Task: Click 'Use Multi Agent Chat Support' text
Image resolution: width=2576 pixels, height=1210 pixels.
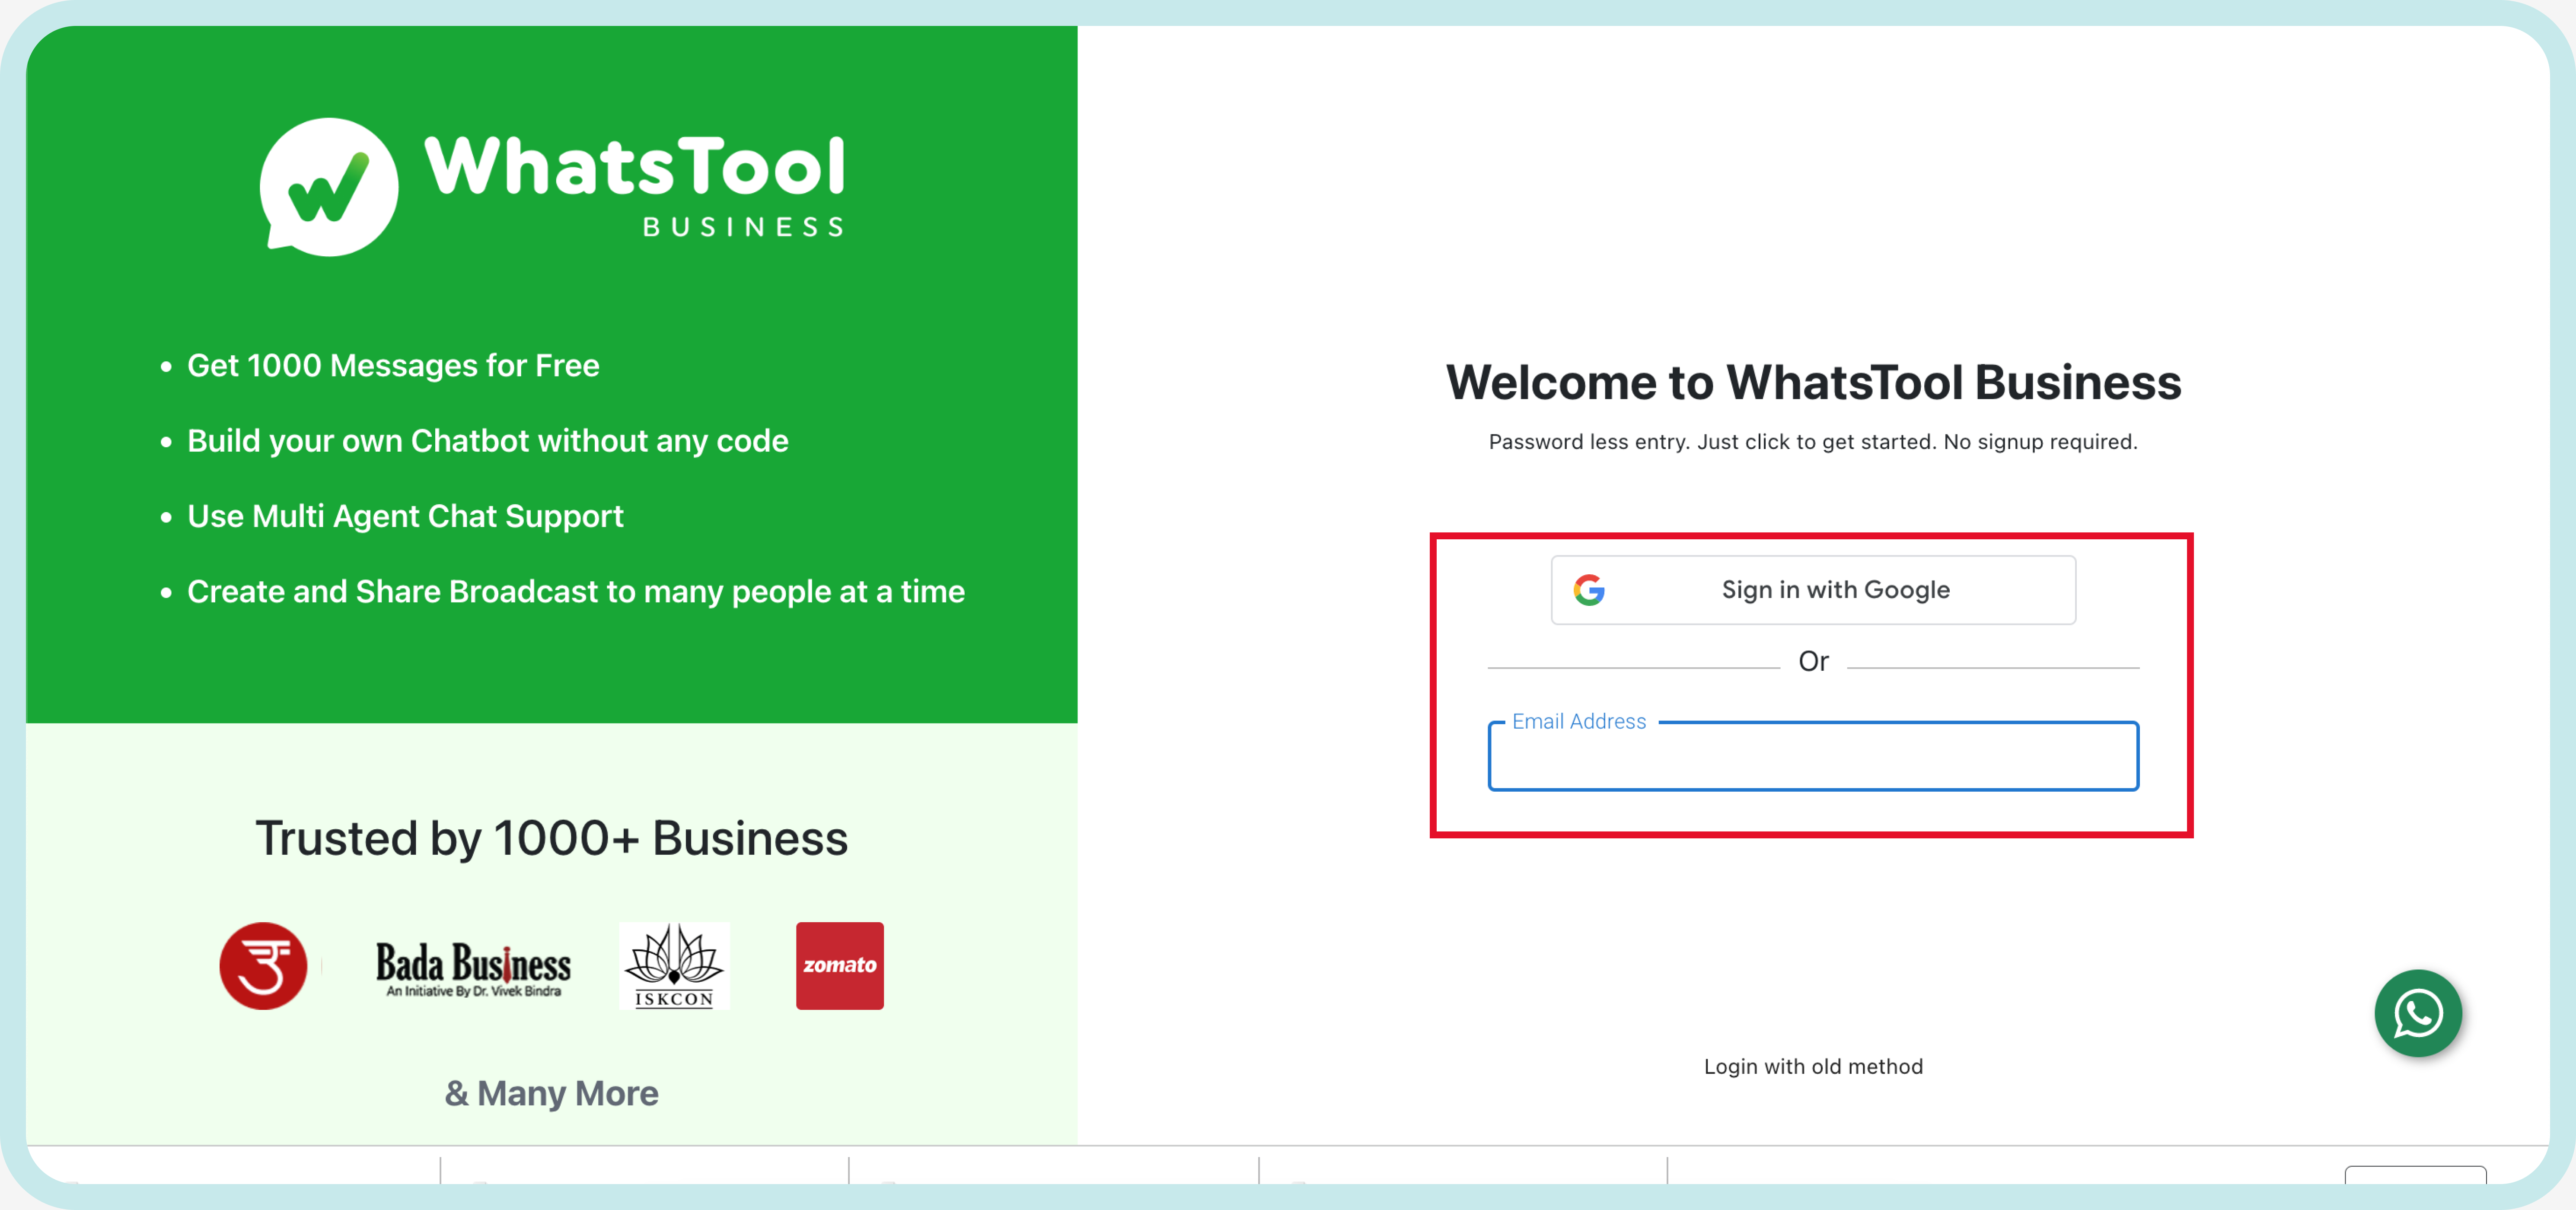Action: coord(404,516)
